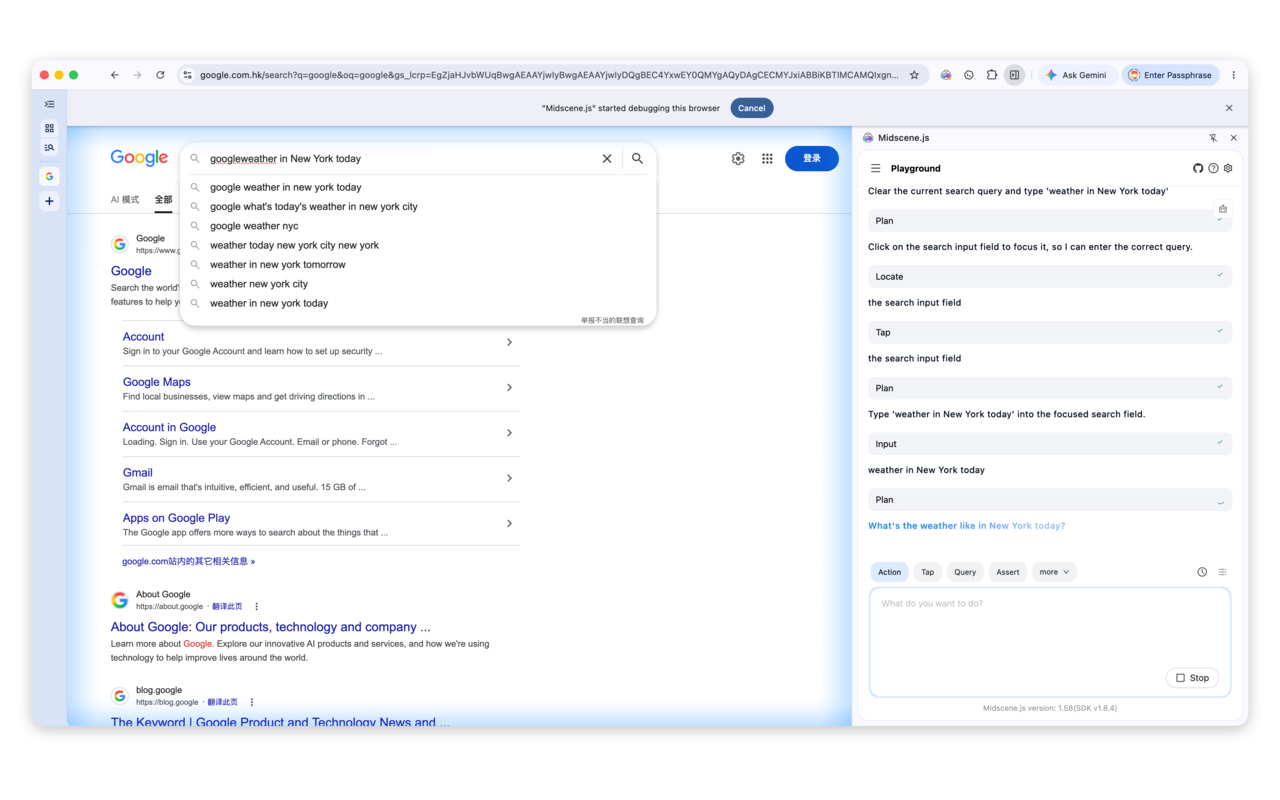Image resolution: width=1280 pixels, height=800 pixels.
Task: Open the Account in Google sitelink
Action: click(169, 427)
